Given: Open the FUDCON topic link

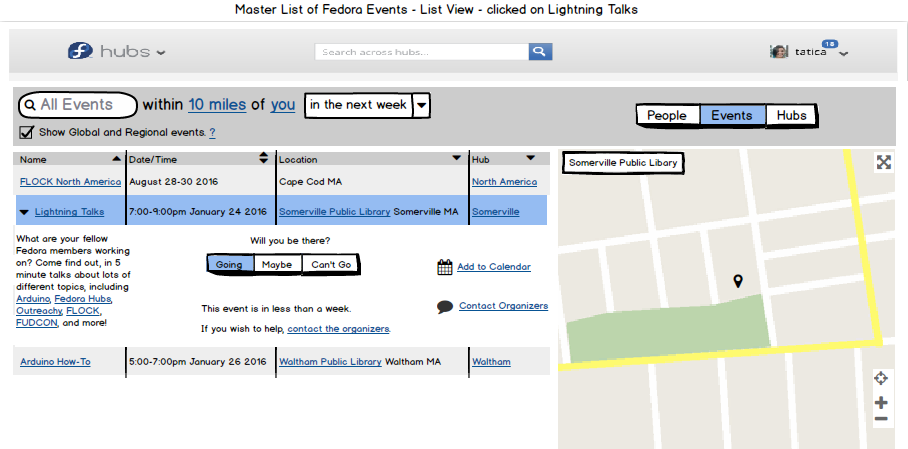Looking at the screenshot, I should [37, 323].
